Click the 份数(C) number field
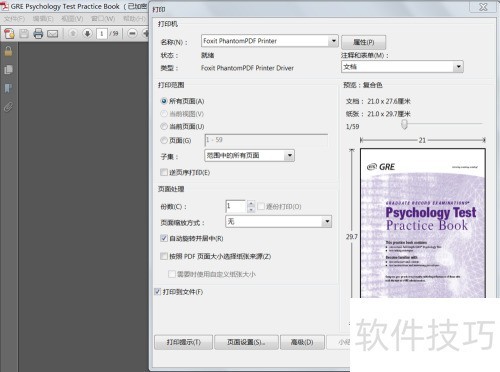The height and width of the screenshot is (372, 500). point(236,206)
